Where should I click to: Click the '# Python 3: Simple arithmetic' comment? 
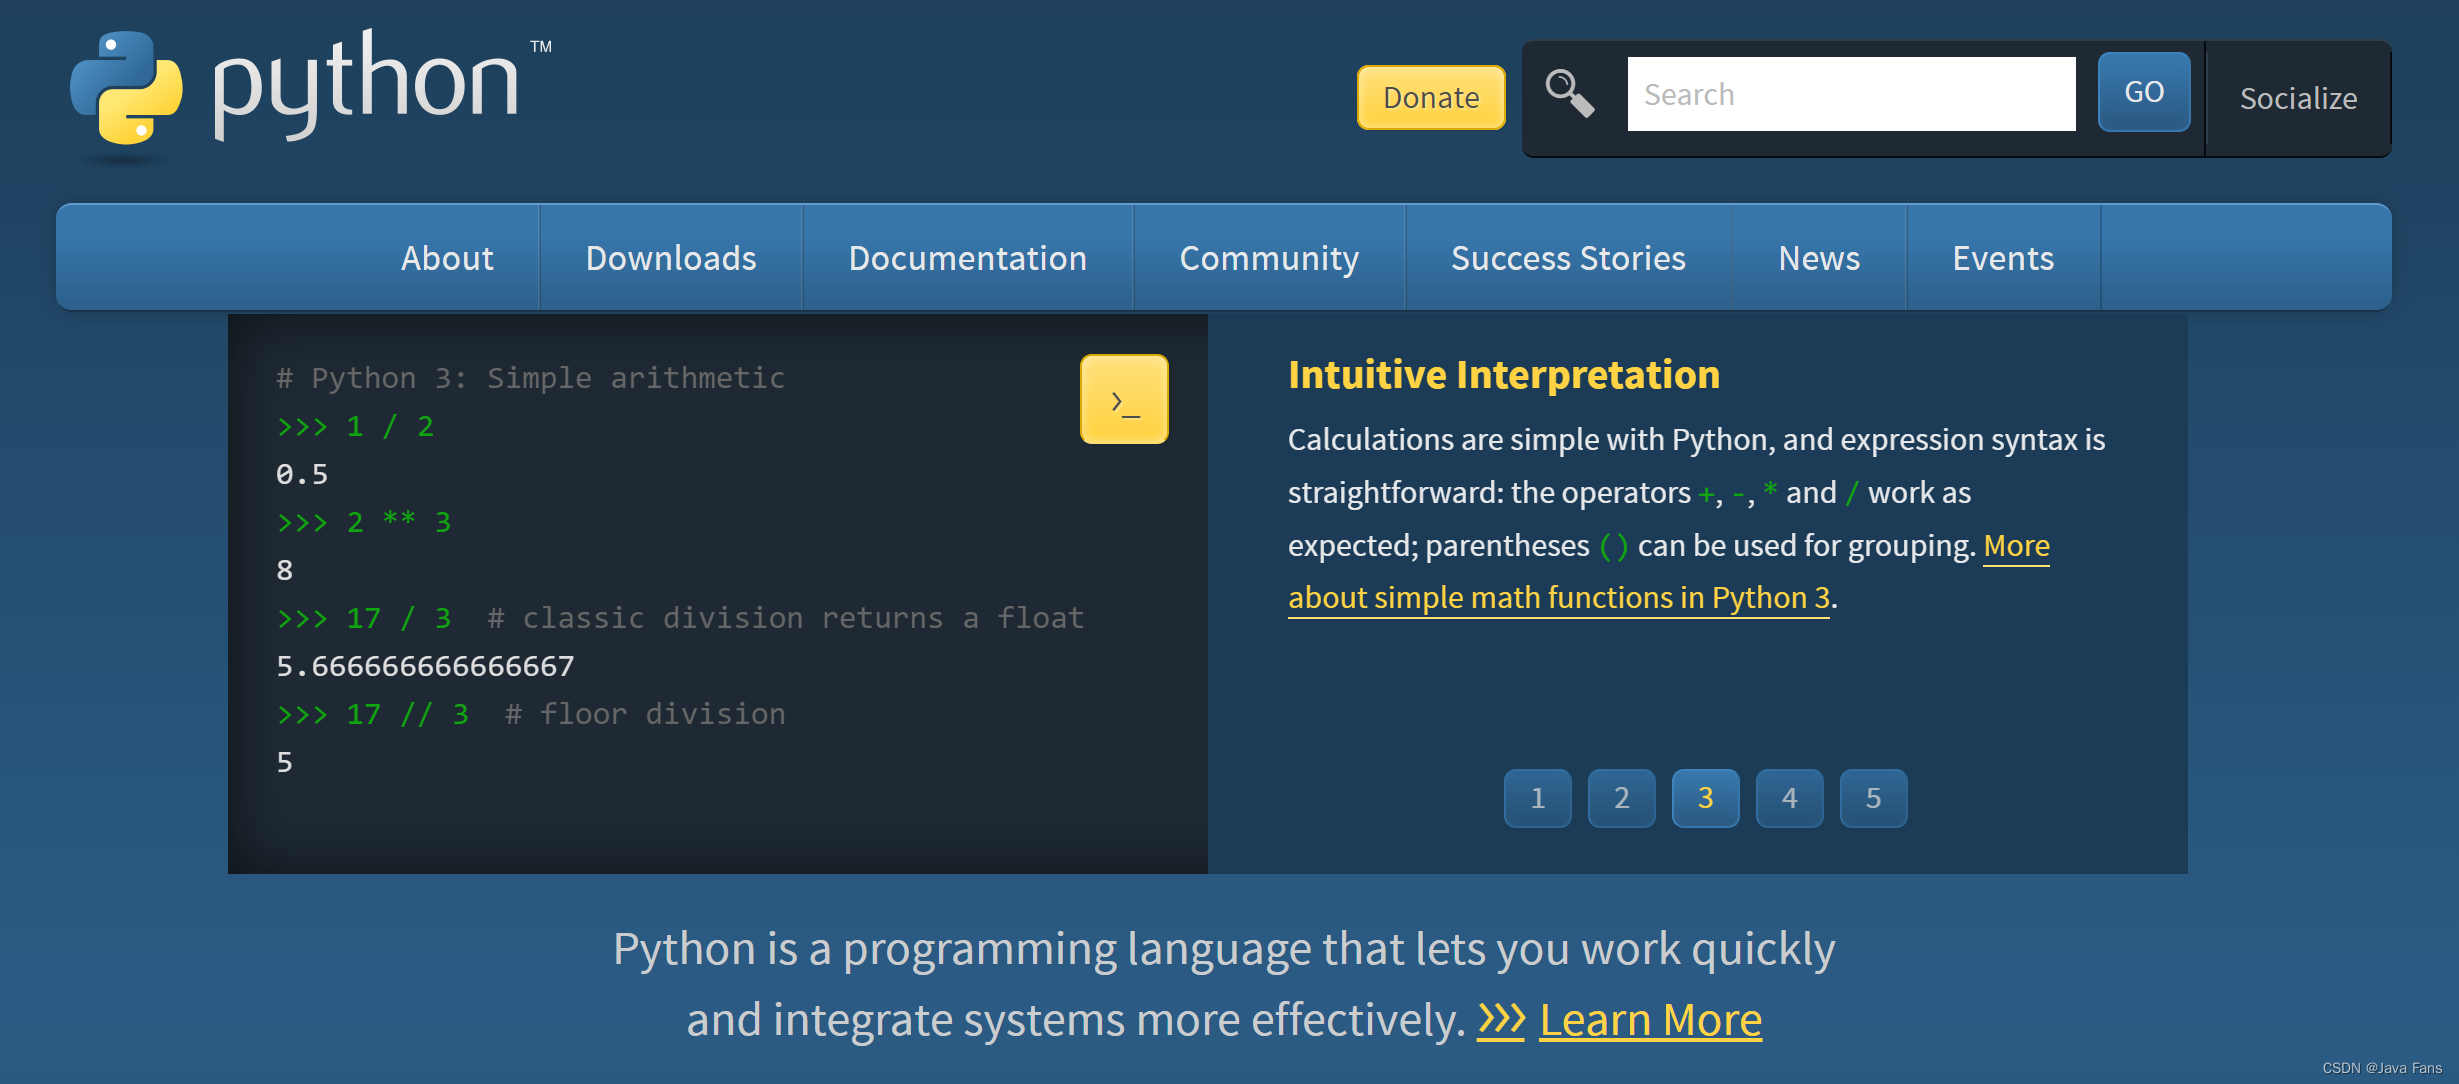click(x=531, y=378)
